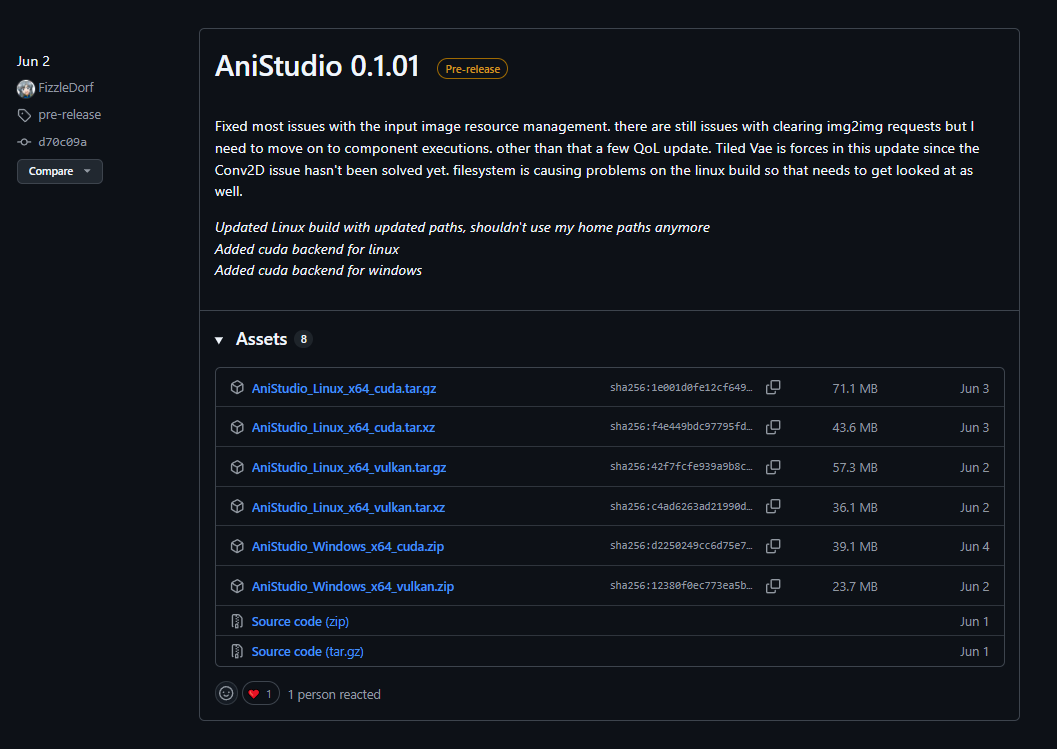Image resolution: width=1057 pixels, height=749 pixels.
Task: Click the 71.1 MB file size
Action: coord(855,388)
